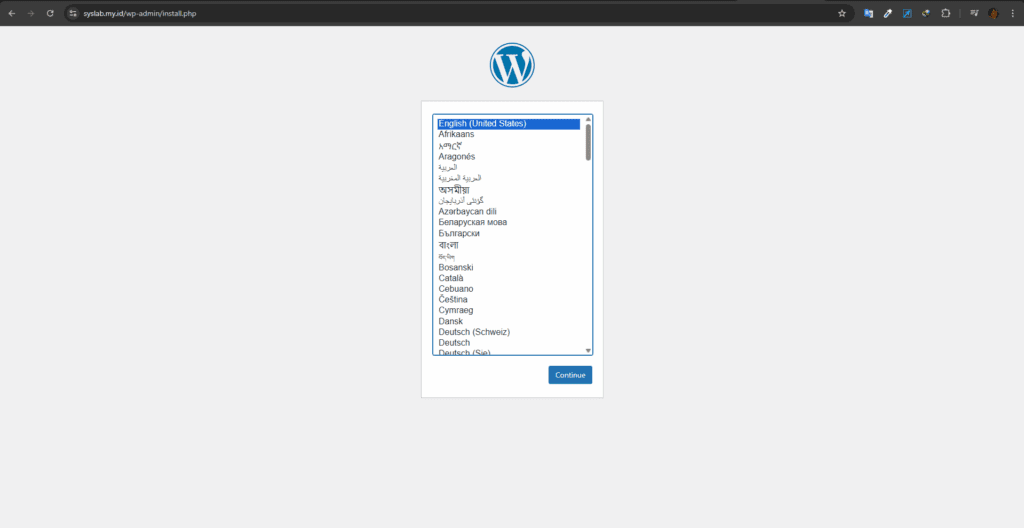
Task: Open the Extensions puzzle piece menu
Action: pyautogui.click(x=945, y=13)
